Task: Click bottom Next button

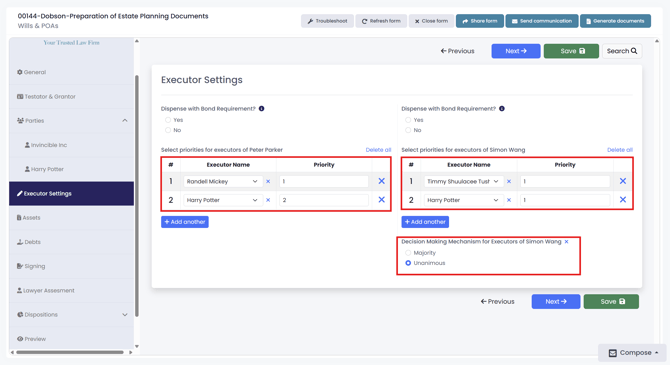Action: [x=556, y=302]
